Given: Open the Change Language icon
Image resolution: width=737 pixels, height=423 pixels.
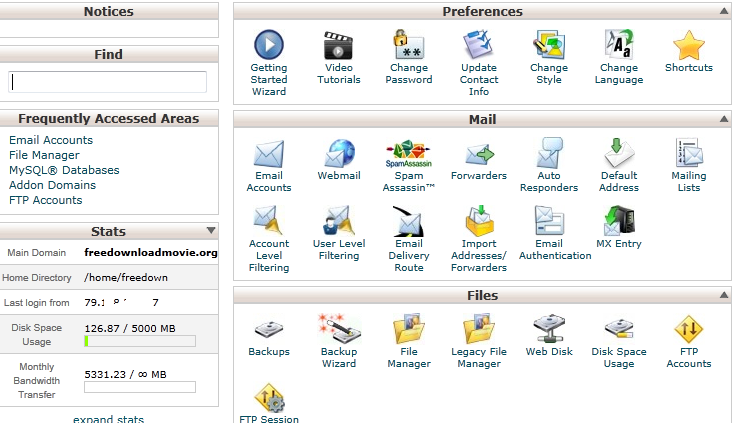Looking at the screenshot, I should point(619,46).
